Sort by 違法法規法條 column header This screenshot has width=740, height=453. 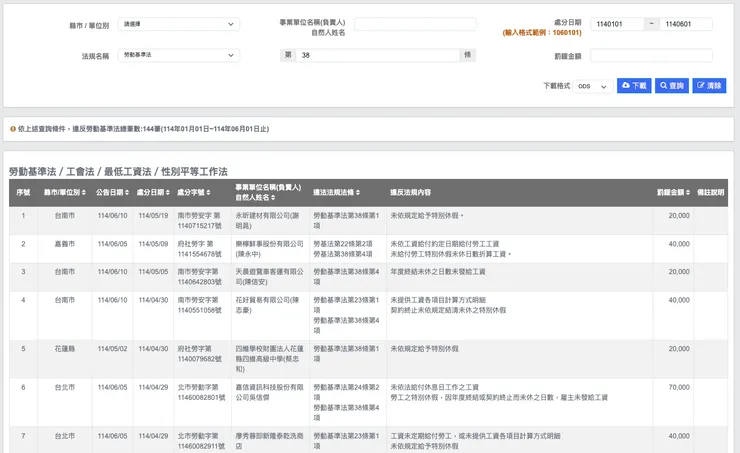[336, 193]
